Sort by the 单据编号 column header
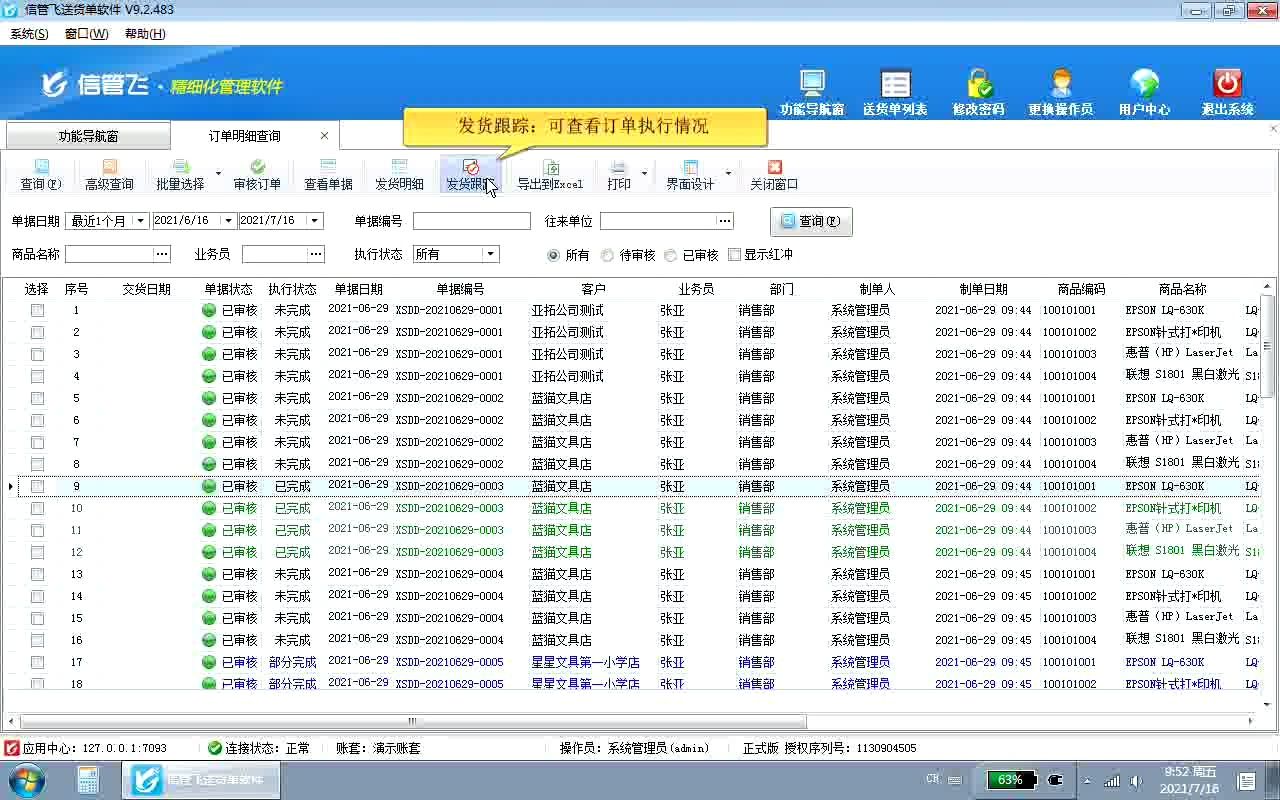This screenshot has height=800, width=1280. 460,289
